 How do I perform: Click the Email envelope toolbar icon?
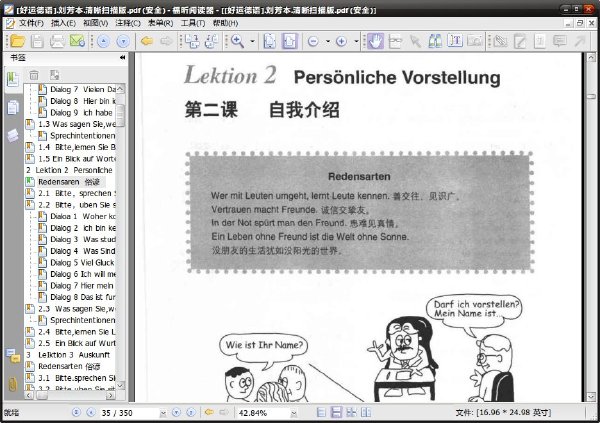77,41
